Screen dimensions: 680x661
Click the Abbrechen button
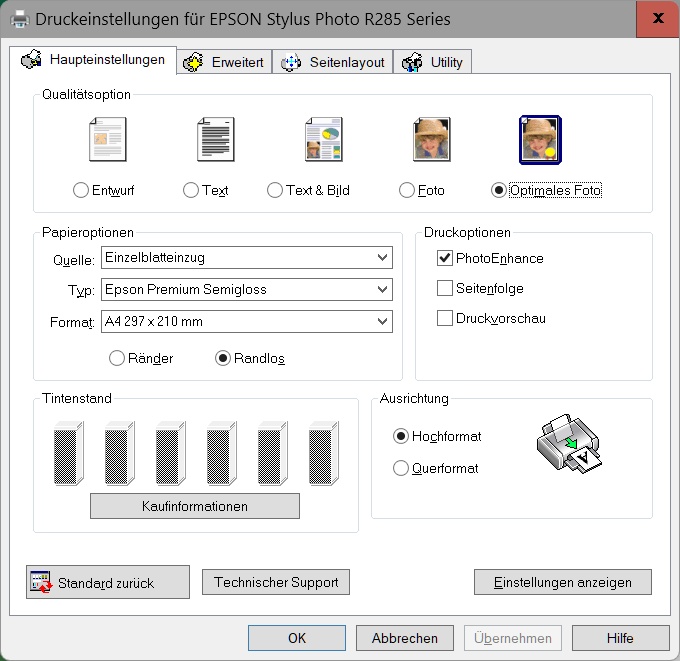click(405, 638)
